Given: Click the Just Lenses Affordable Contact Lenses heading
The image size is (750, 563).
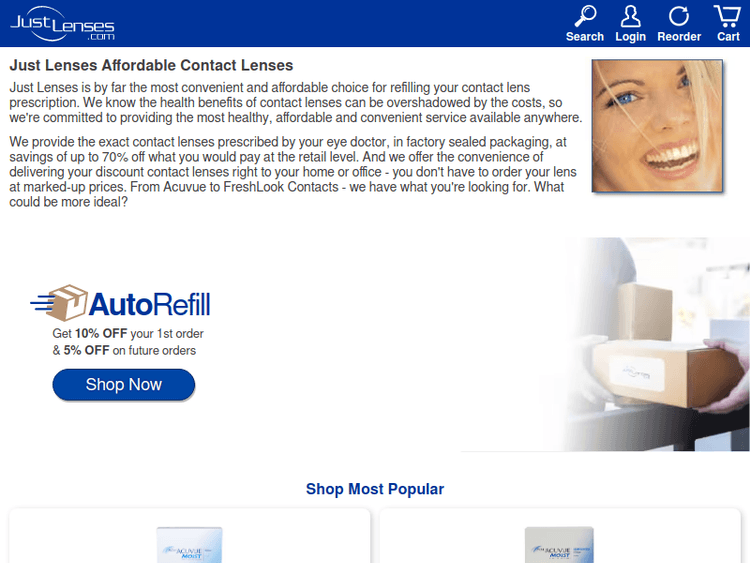Looking at the screenshot, I should coord(151,65).
